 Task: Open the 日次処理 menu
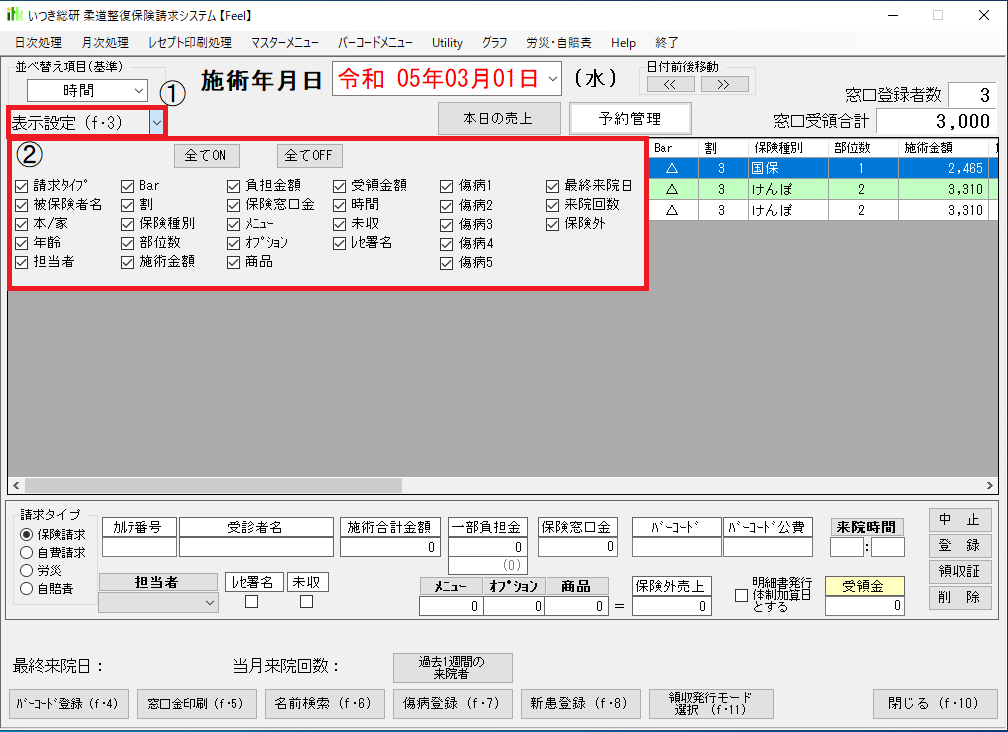point(38,43)
